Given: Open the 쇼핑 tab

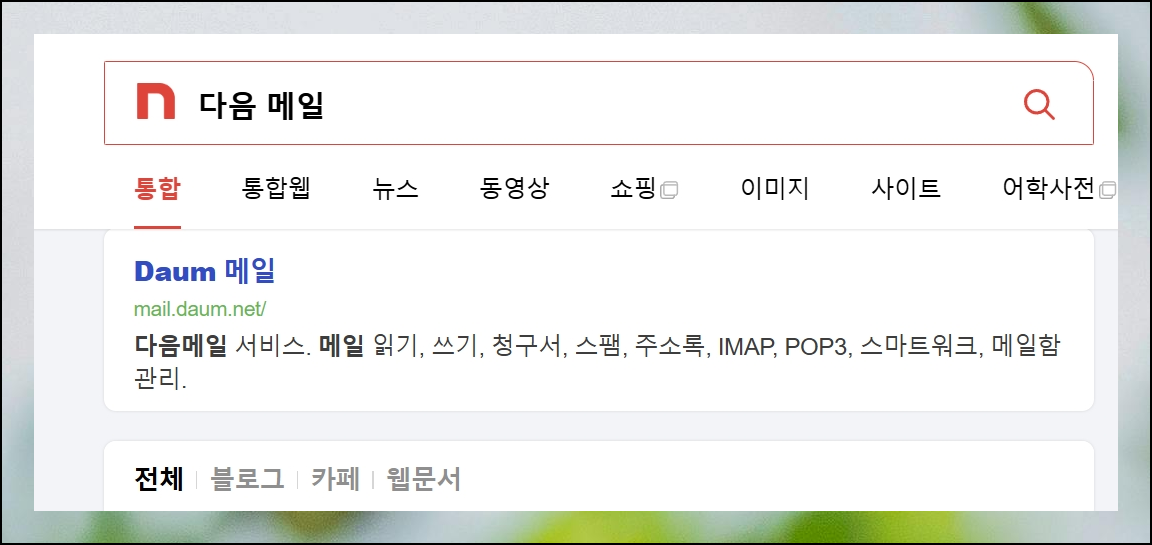Looking at the screenshot, I should (x=633, y=190).
